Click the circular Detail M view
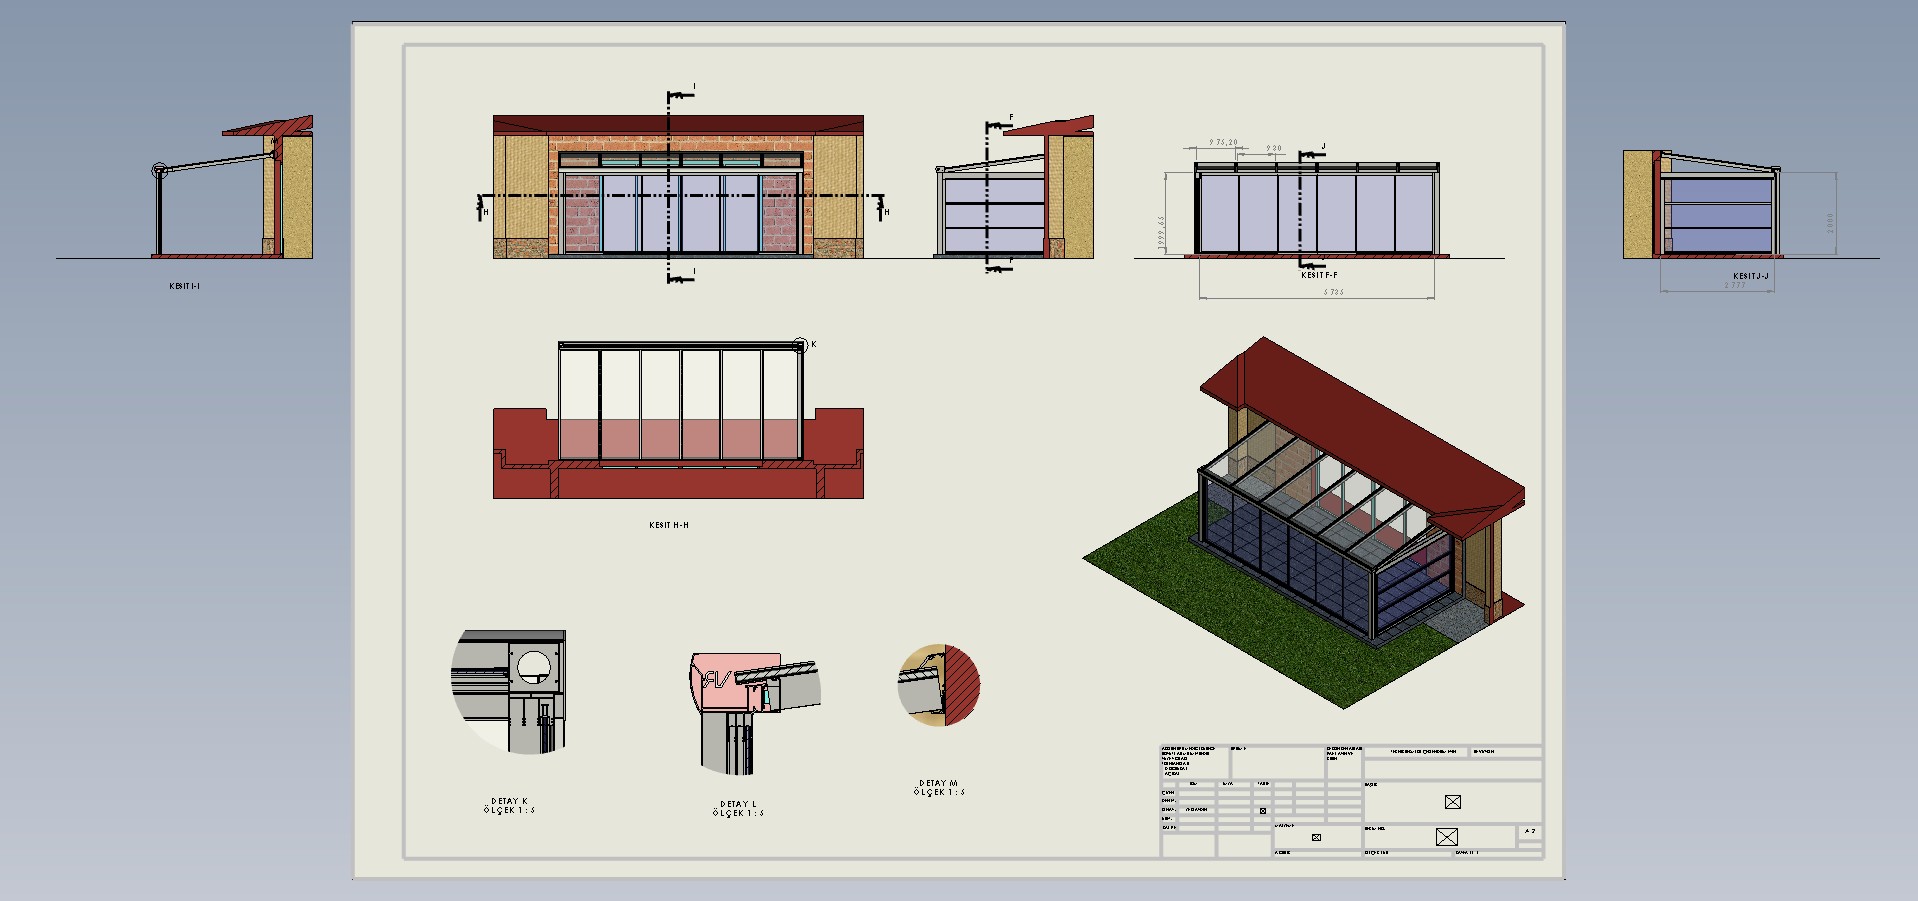Viewport: 1918px width, 901px height. click(x=938, y=685)
